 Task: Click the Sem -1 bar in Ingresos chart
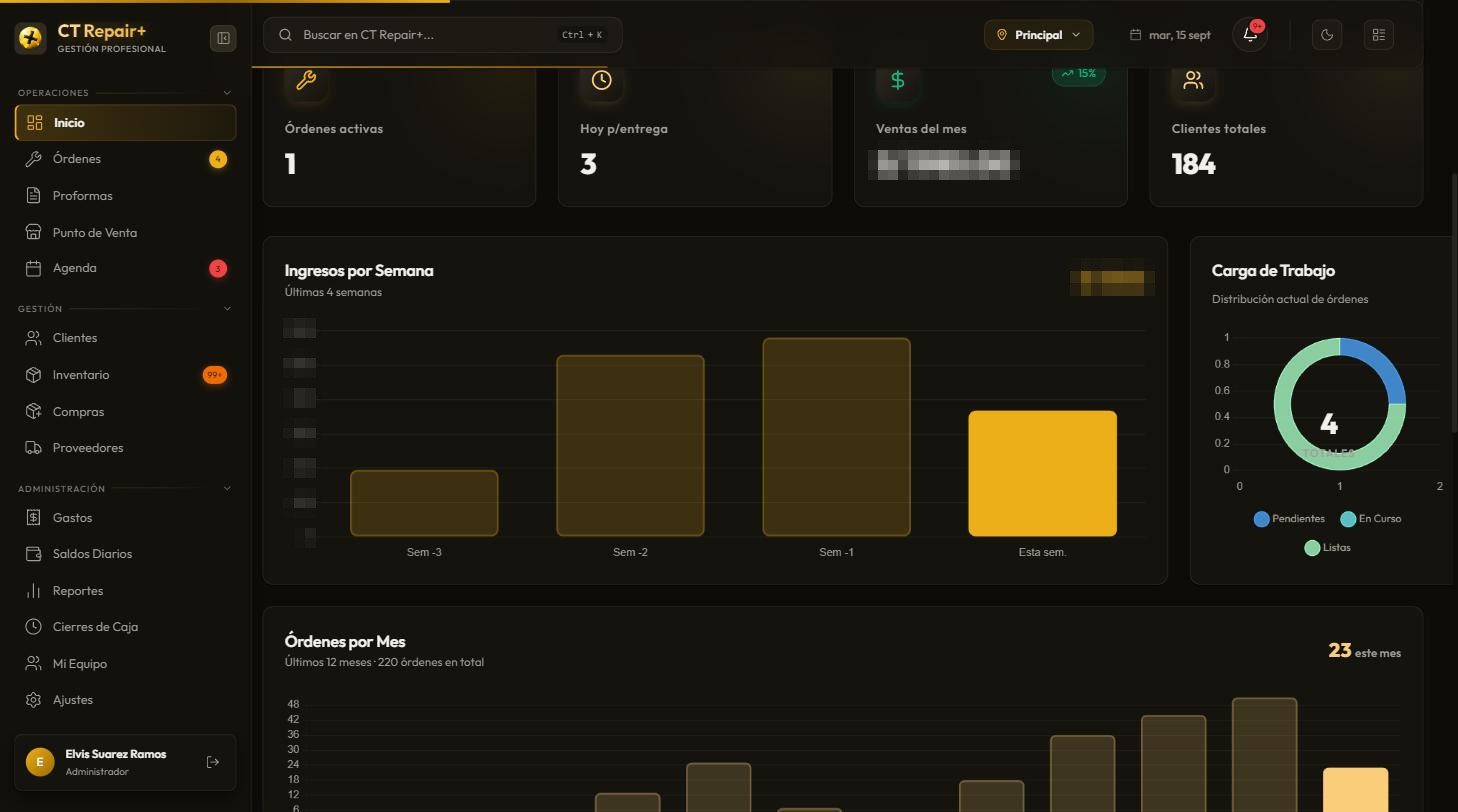[836, 437]
